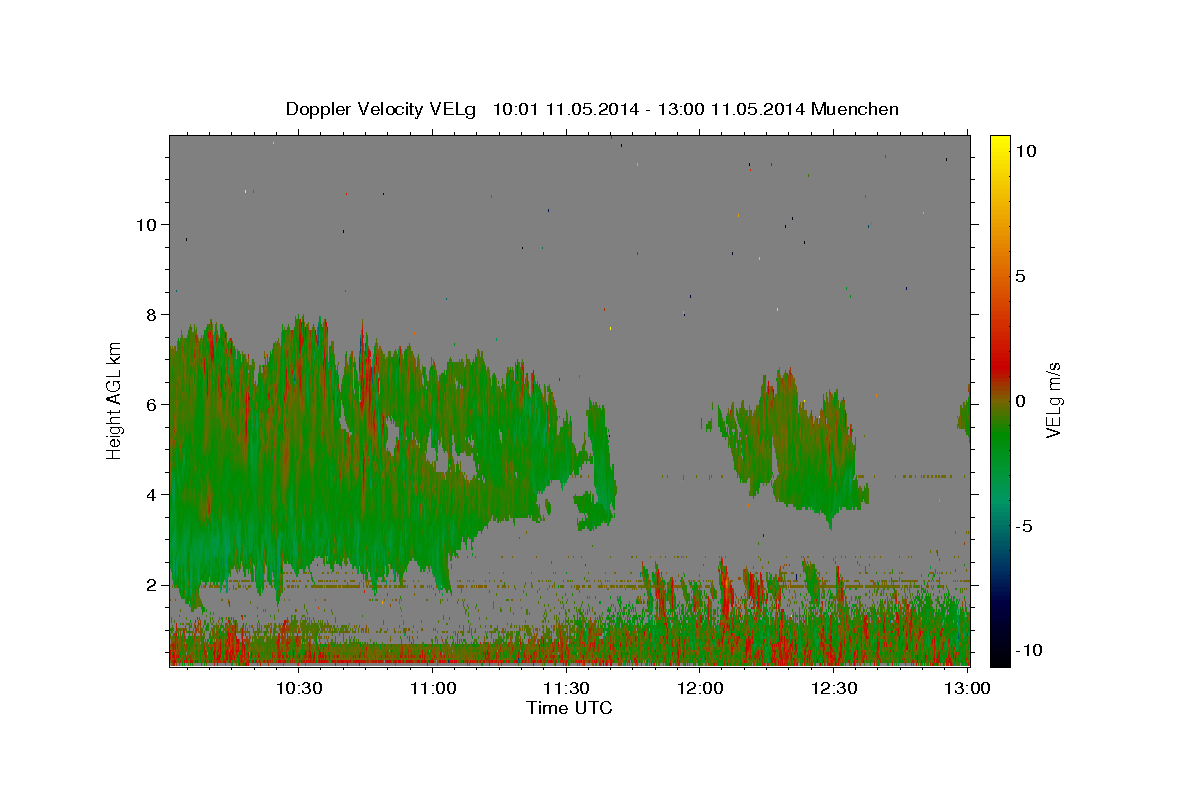
Task: Click the "Muenchen" location text in title
Action: tap(855, 109)
